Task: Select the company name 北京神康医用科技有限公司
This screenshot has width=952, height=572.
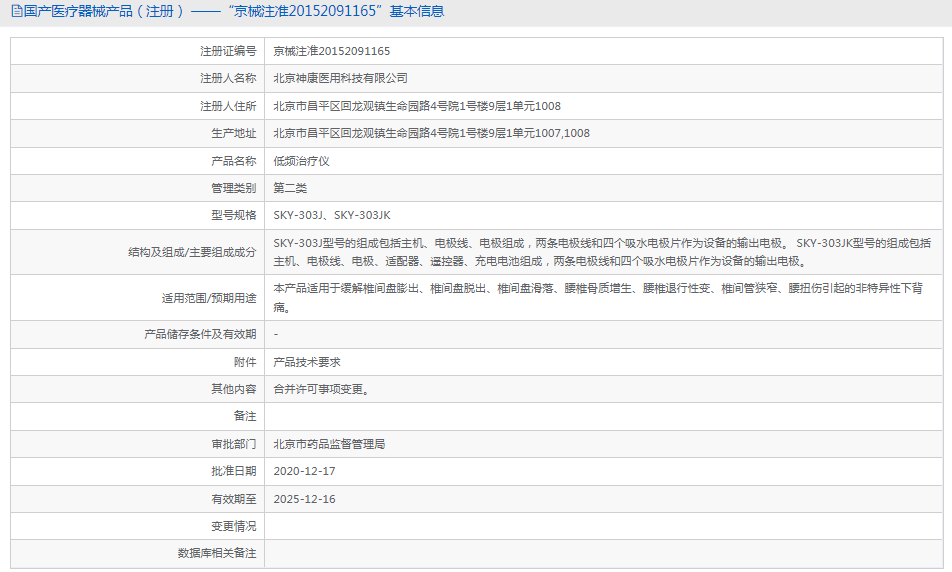Action: coord(341,78)
